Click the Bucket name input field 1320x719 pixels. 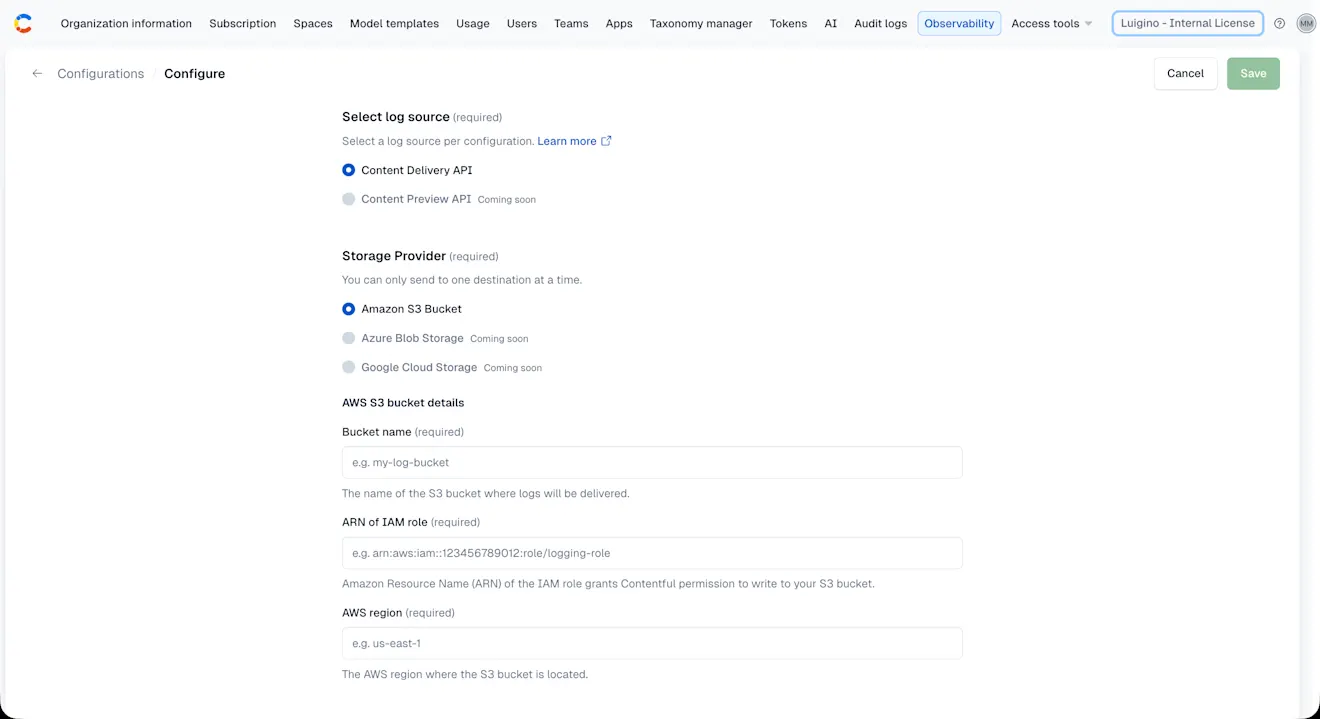pos(651,462)
